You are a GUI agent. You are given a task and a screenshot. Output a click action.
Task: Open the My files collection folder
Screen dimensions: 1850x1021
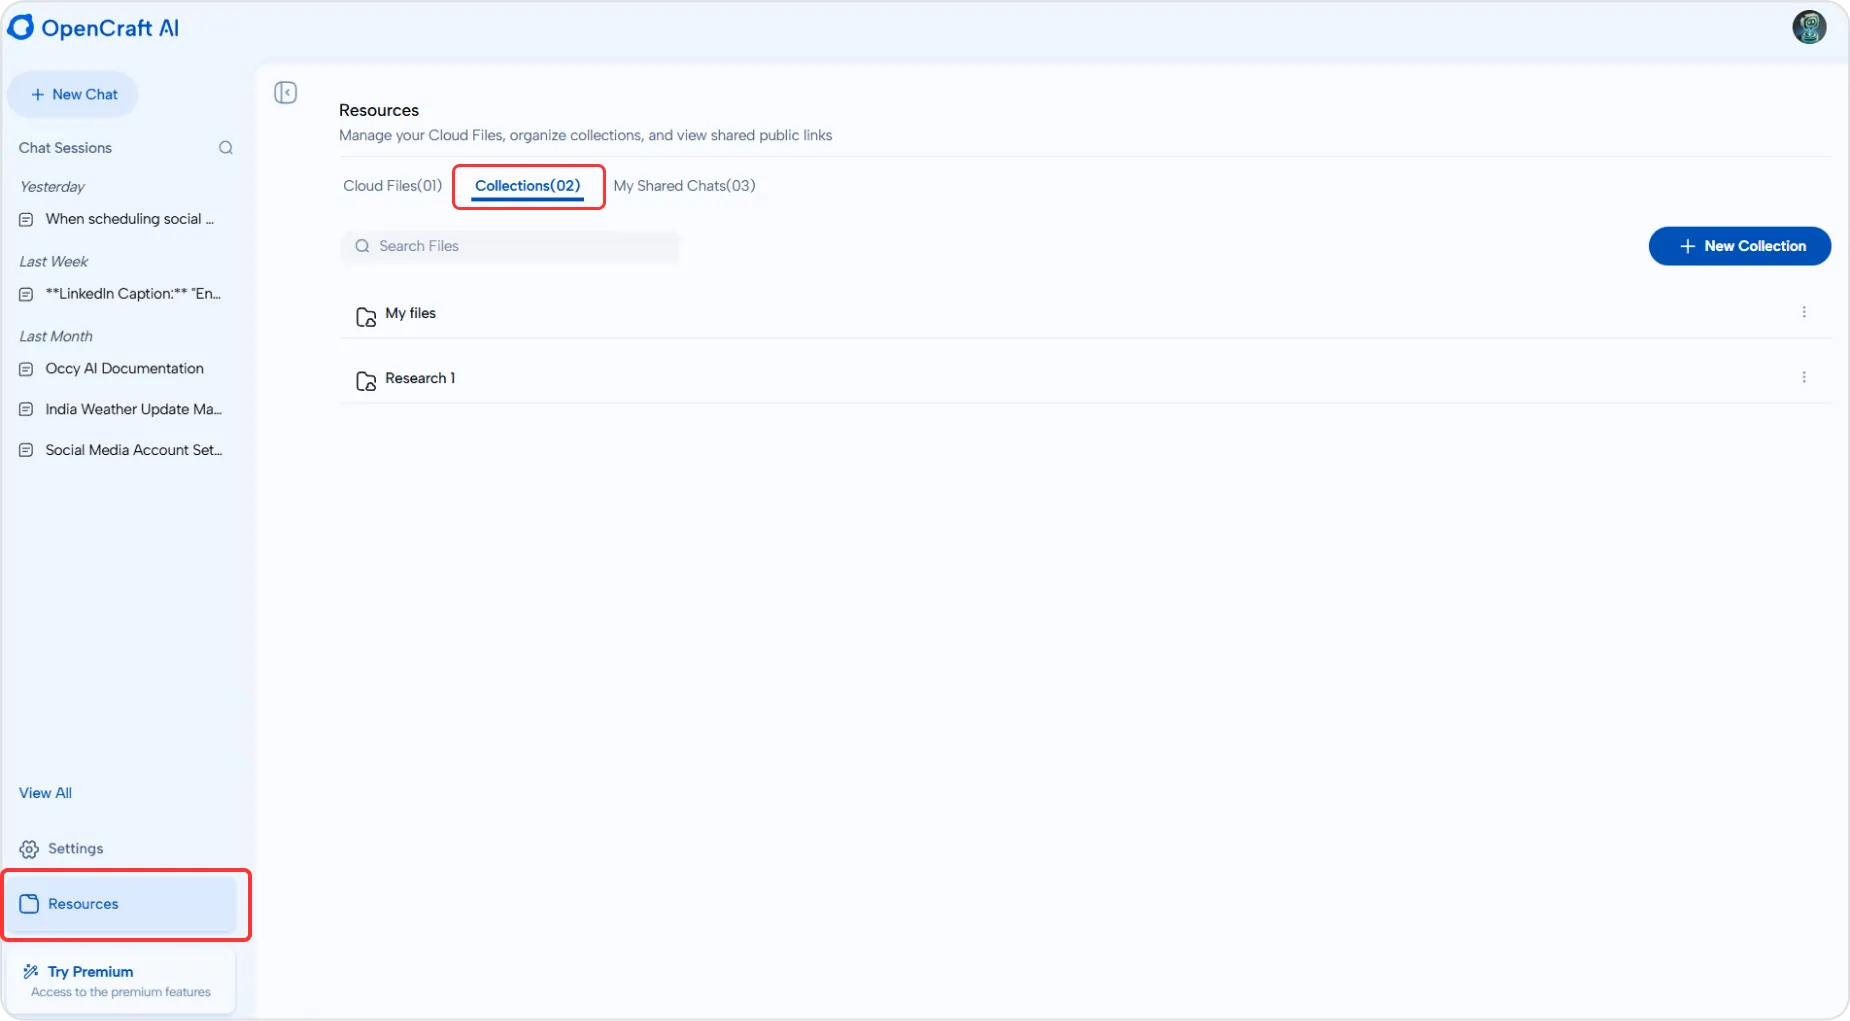tap(410, 313)
